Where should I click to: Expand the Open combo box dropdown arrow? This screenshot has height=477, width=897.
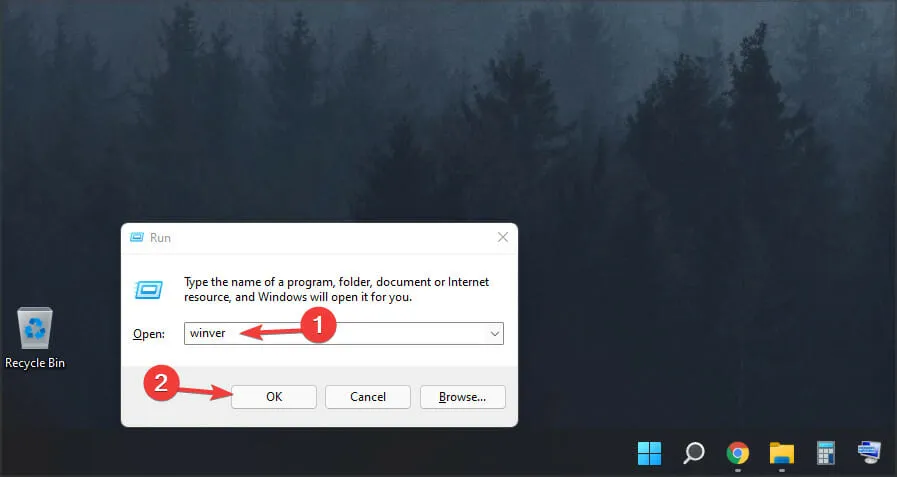point(494,333)
